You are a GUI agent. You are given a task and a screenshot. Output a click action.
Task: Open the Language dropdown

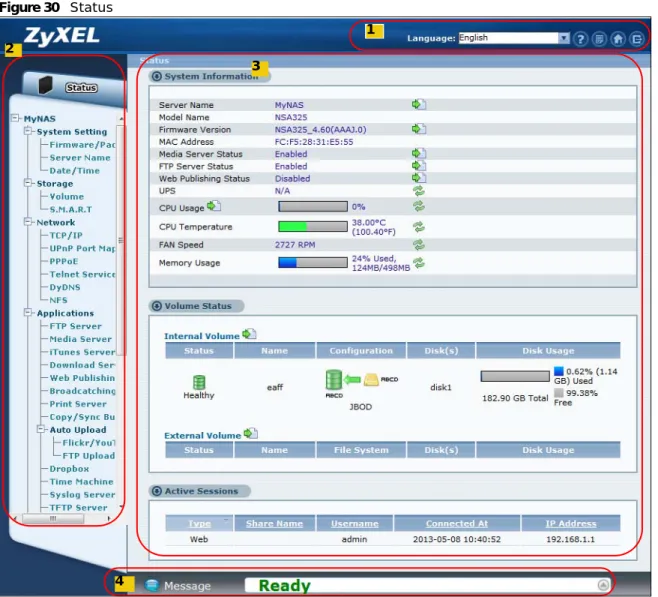[514, 38]
